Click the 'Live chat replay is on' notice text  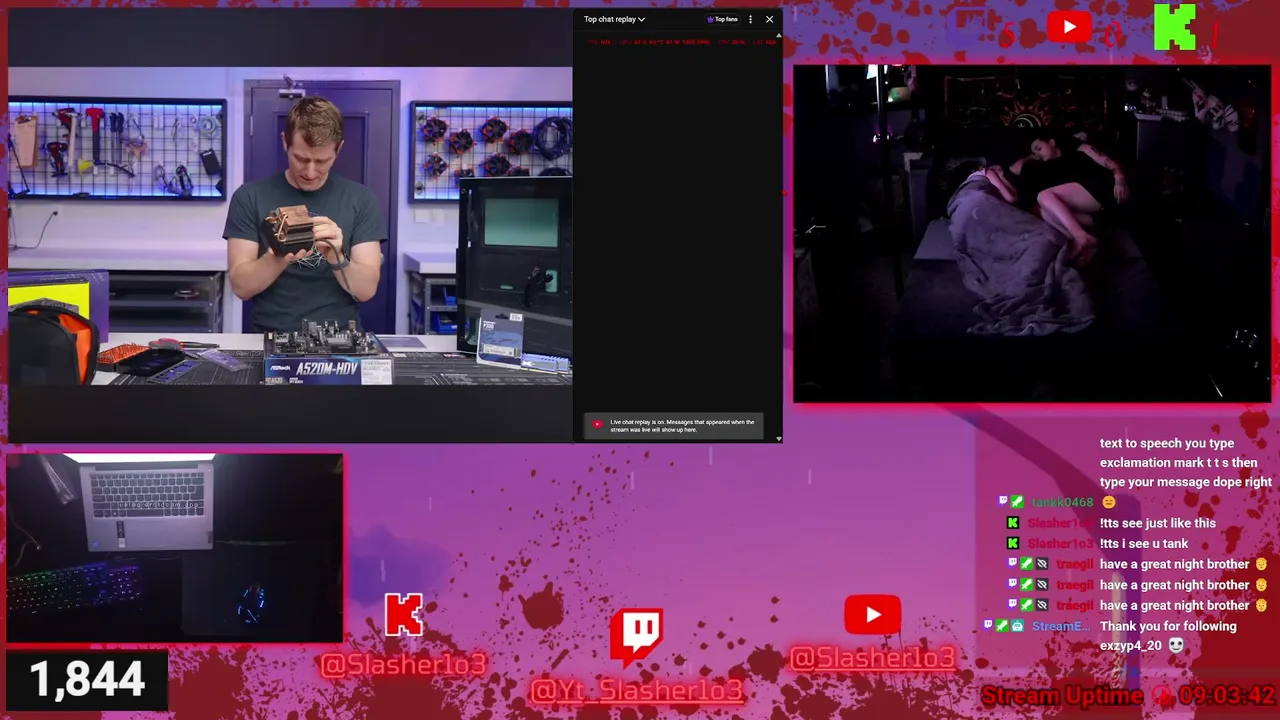point(682,426)
